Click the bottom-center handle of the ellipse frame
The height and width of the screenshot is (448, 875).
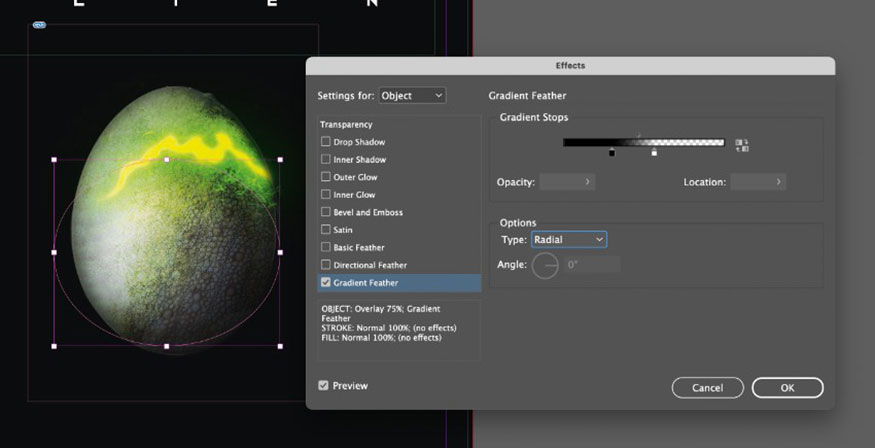[167, 346]
